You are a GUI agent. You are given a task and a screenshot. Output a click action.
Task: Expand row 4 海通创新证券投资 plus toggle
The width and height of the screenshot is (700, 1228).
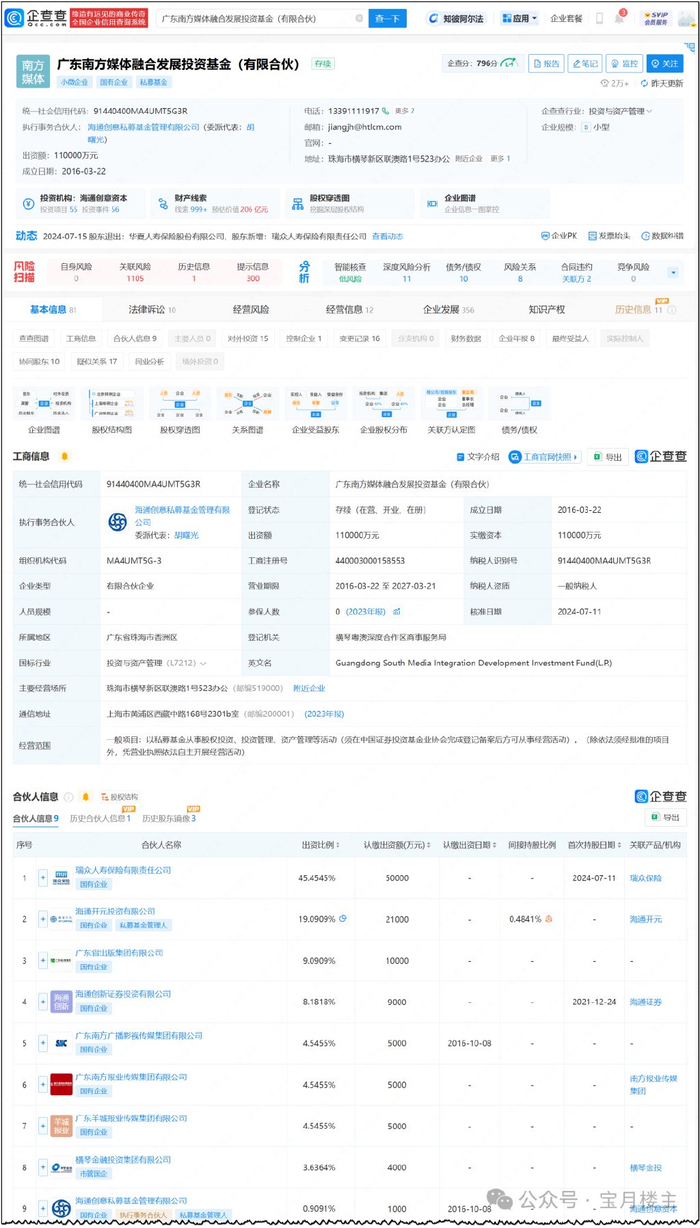tap(42, 1001)
